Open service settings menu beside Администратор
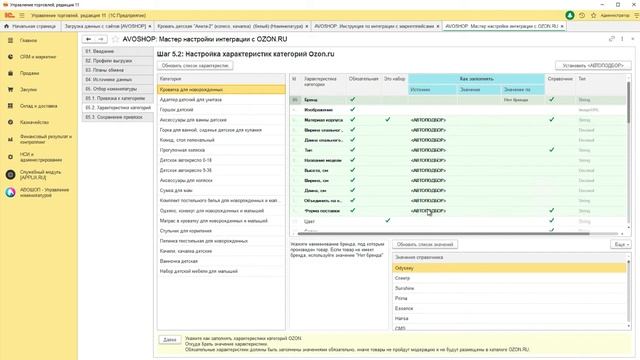The image size is (640, 360). 636,16
